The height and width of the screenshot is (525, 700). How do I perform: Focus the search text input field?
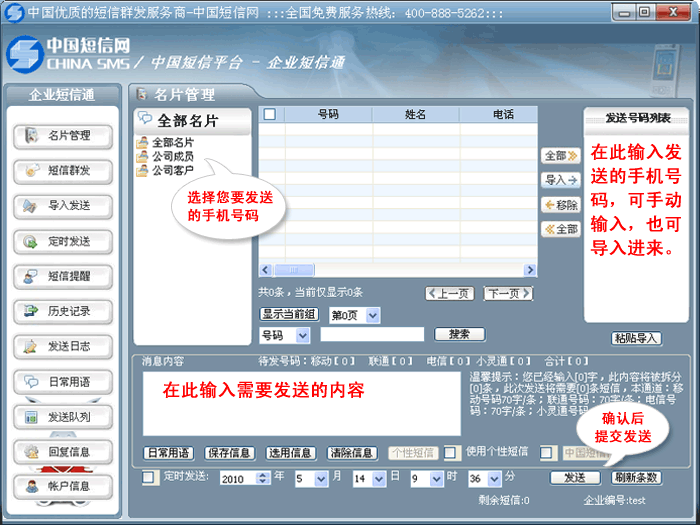coord(372,334)
